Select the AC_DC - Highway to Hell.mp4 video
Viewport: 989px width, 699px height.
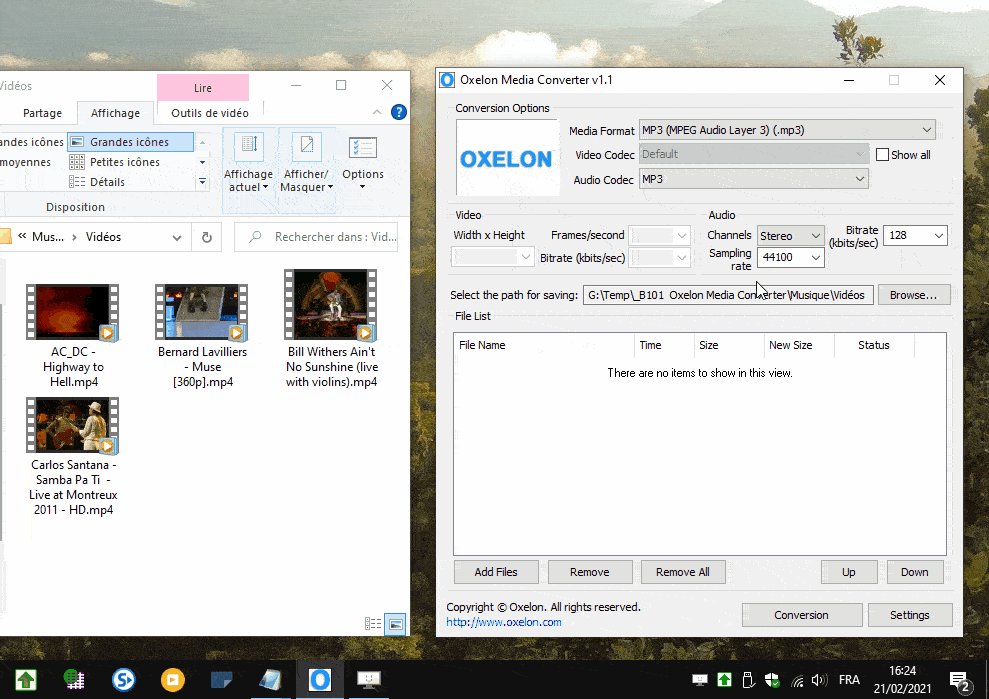coord(73,336)
